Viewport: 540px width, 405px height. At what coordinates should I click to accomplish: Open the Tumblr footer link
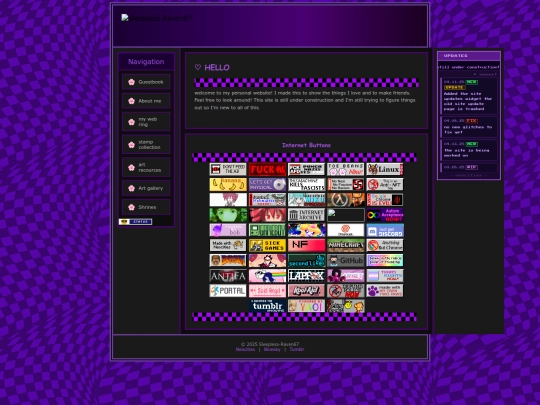[x=297, y=350]
